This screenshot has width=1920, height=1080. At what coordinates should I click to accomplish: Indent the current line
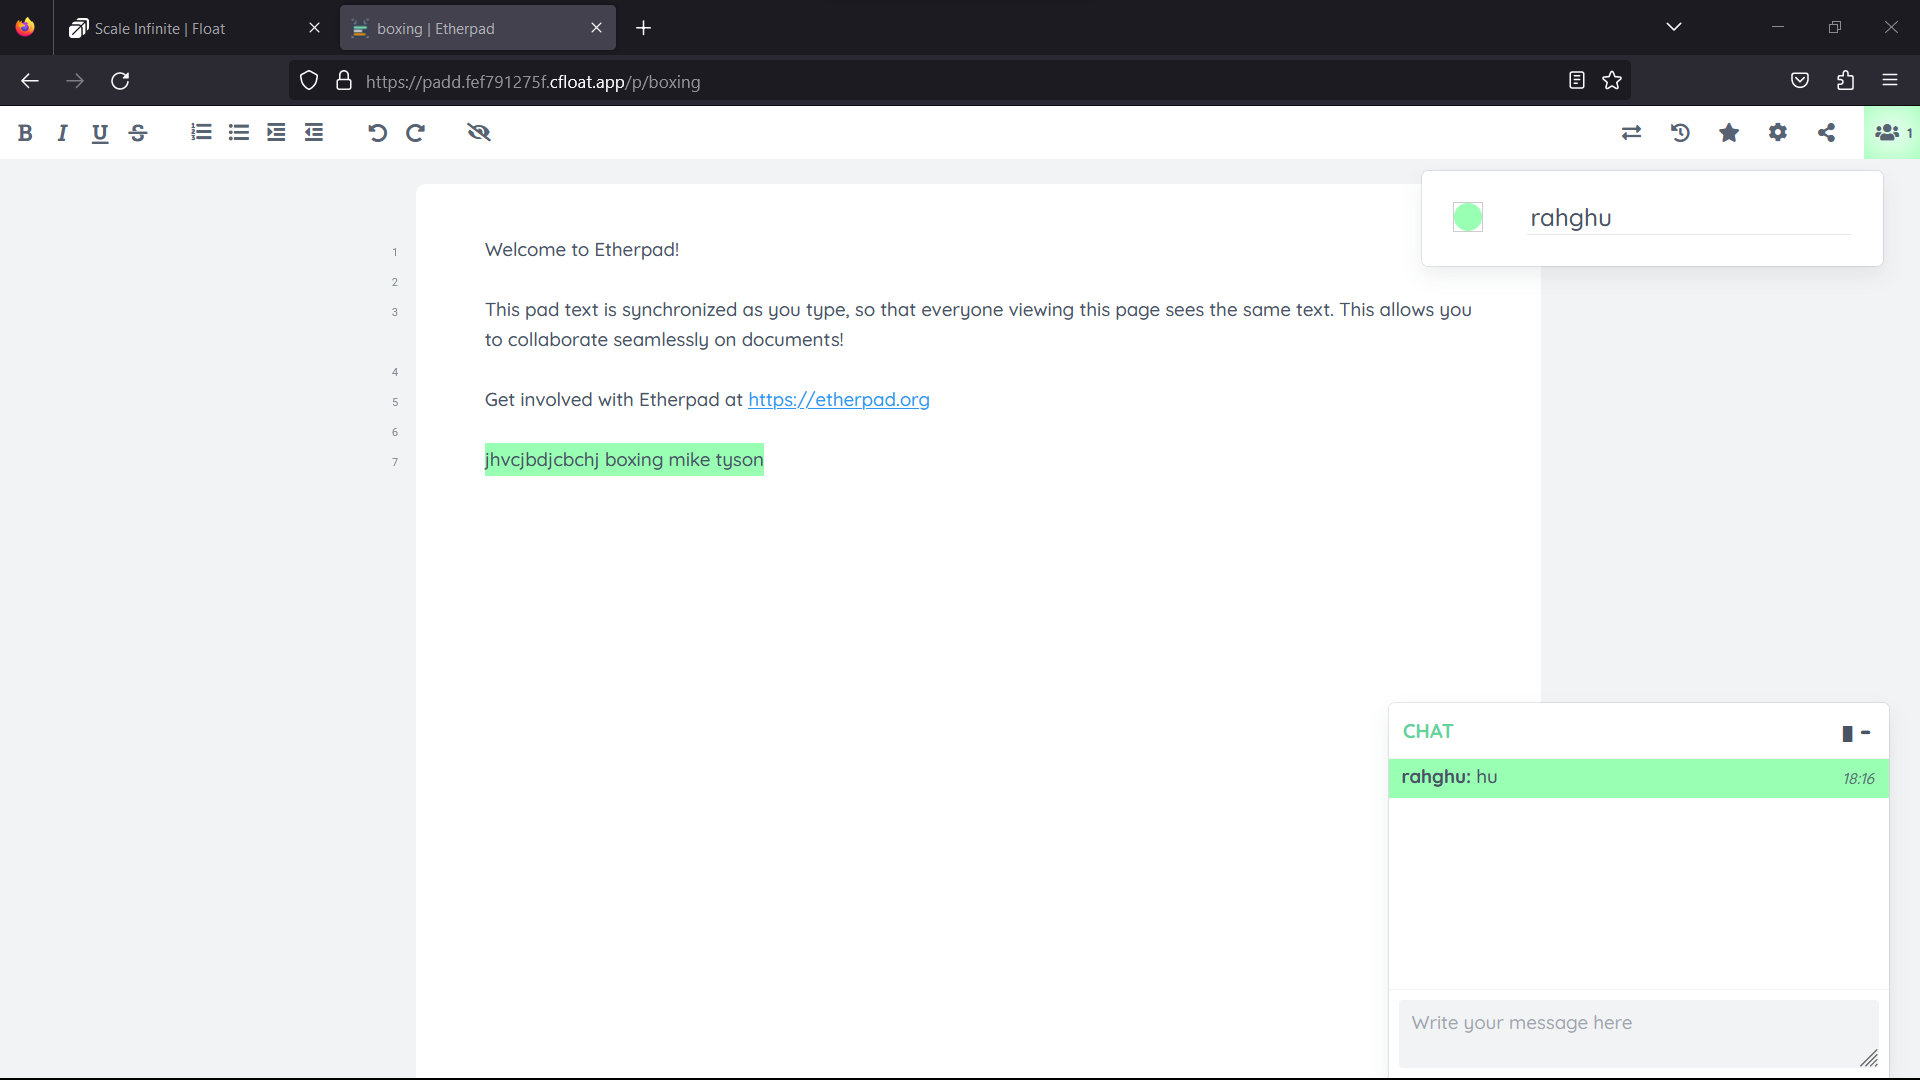pyautogui.click(x=276, y=133)
